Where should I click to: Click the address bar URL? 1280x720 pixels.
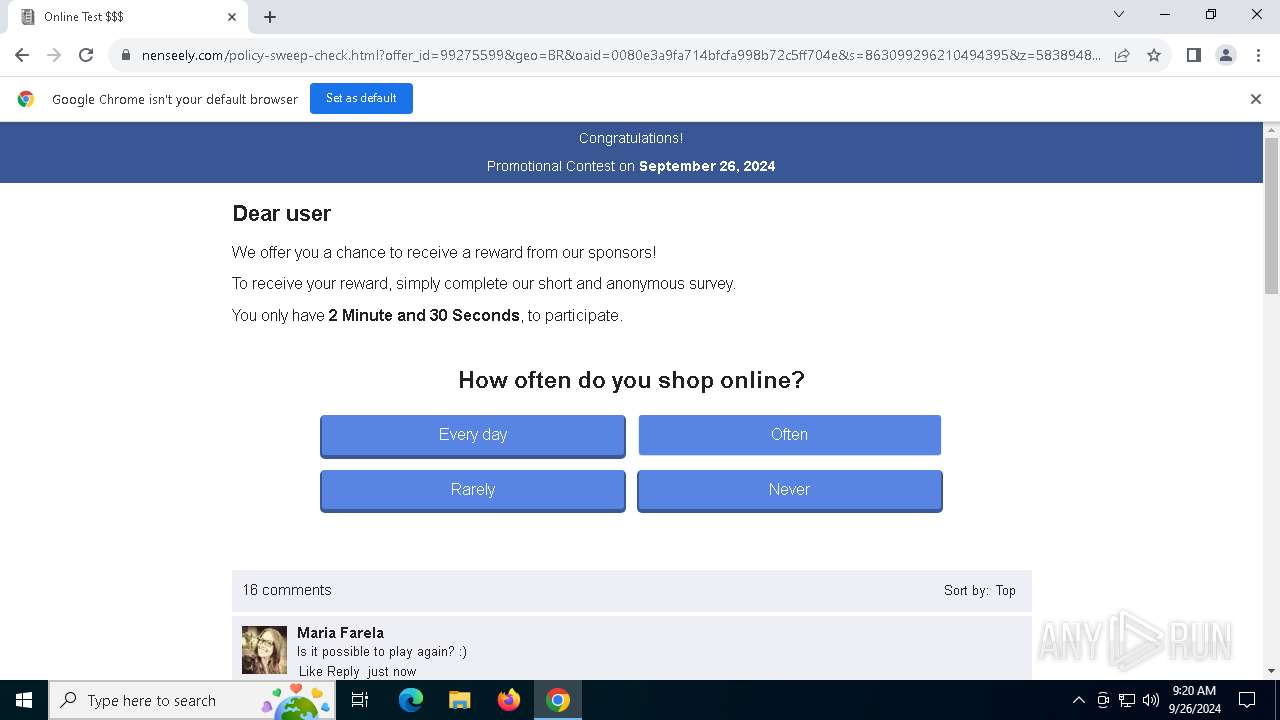point(620,55)
